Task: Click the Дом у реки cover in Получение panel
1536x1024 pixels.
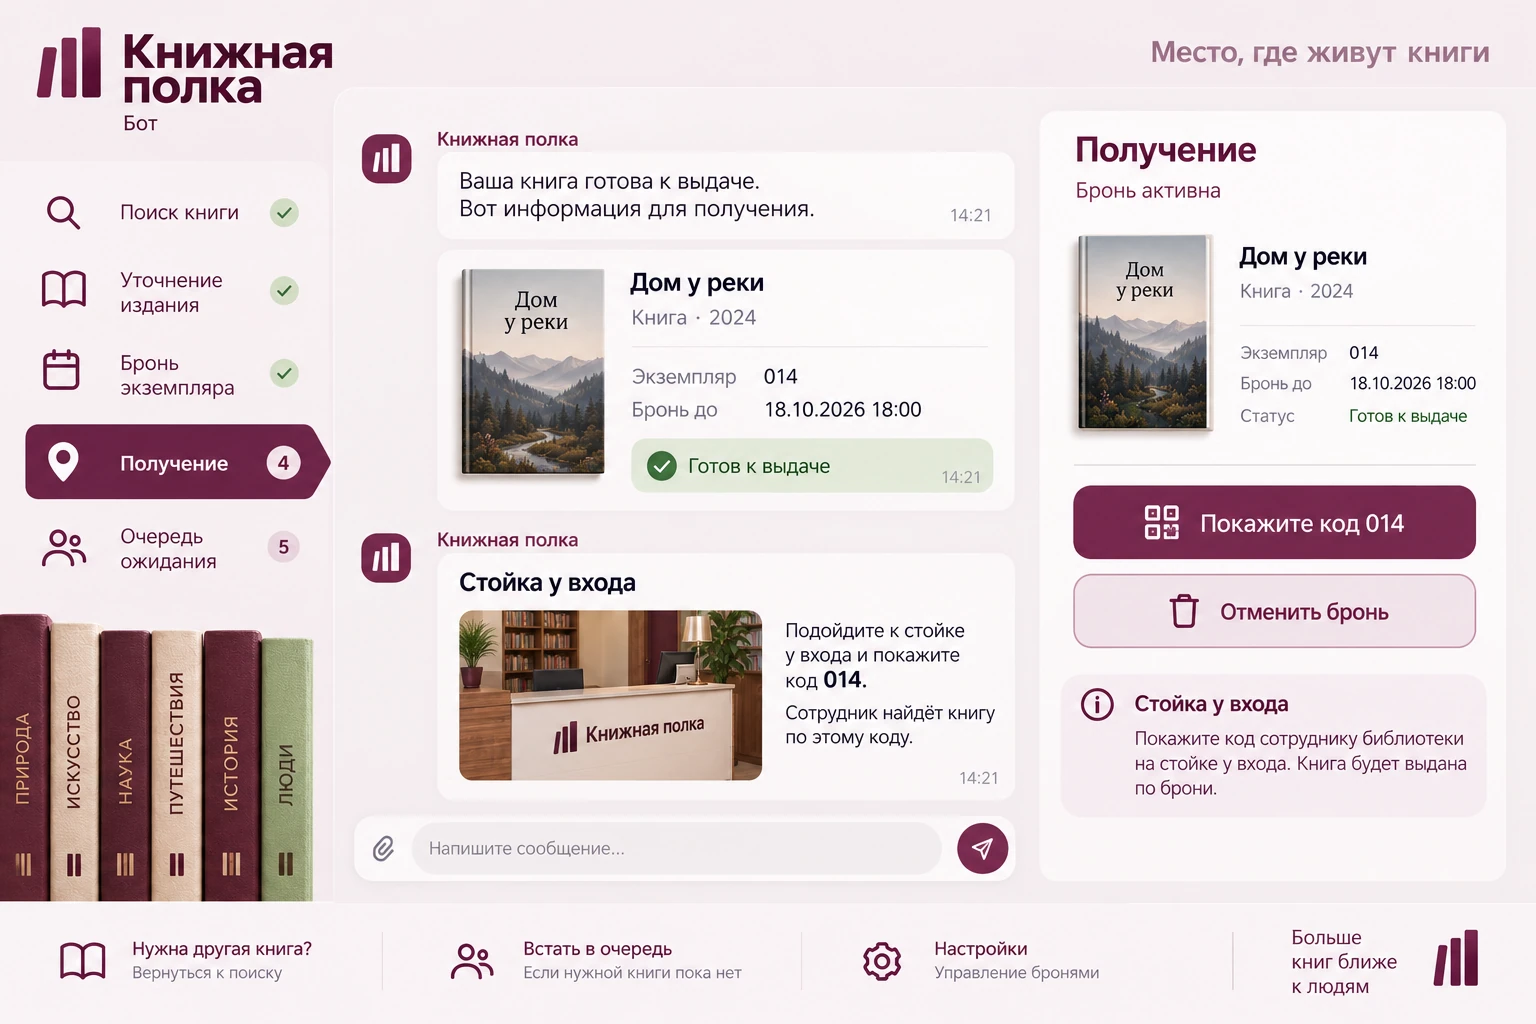Action: pyautogui.click(x=1145, y=333)
